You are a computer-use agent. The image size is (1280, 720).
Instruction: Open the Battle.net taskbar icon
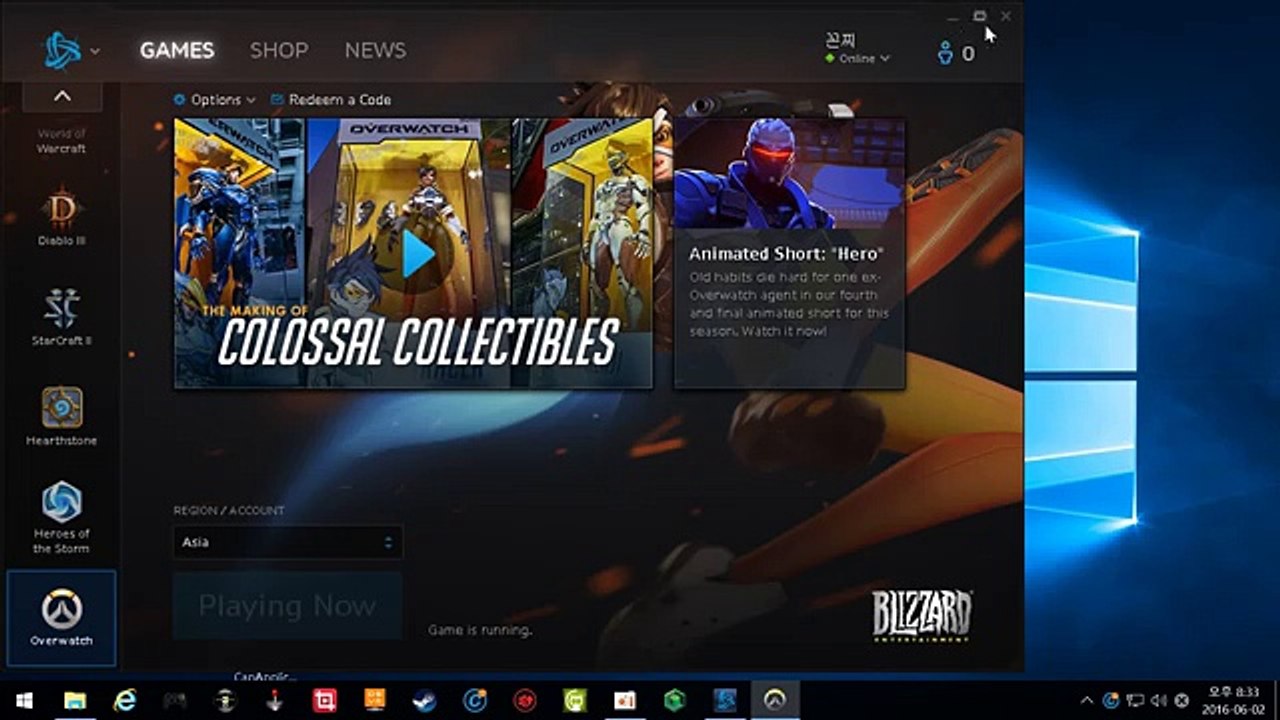coord(725,700)
